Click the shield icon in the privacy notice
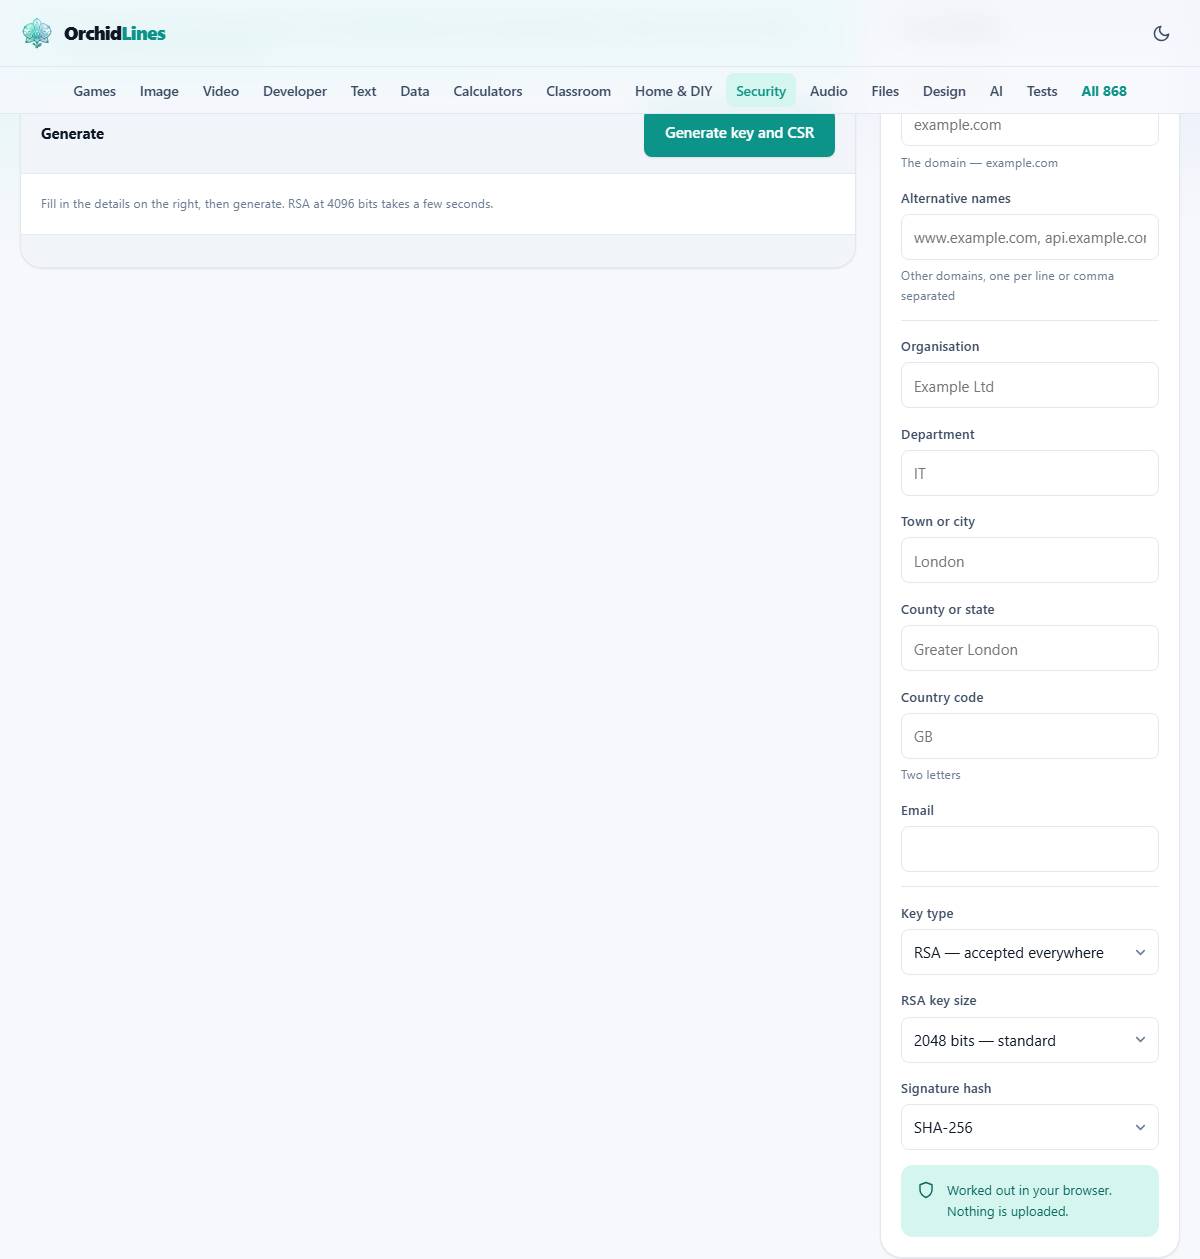The width and height of the screenshot is (1200, 1259). tap(926, 1190)
